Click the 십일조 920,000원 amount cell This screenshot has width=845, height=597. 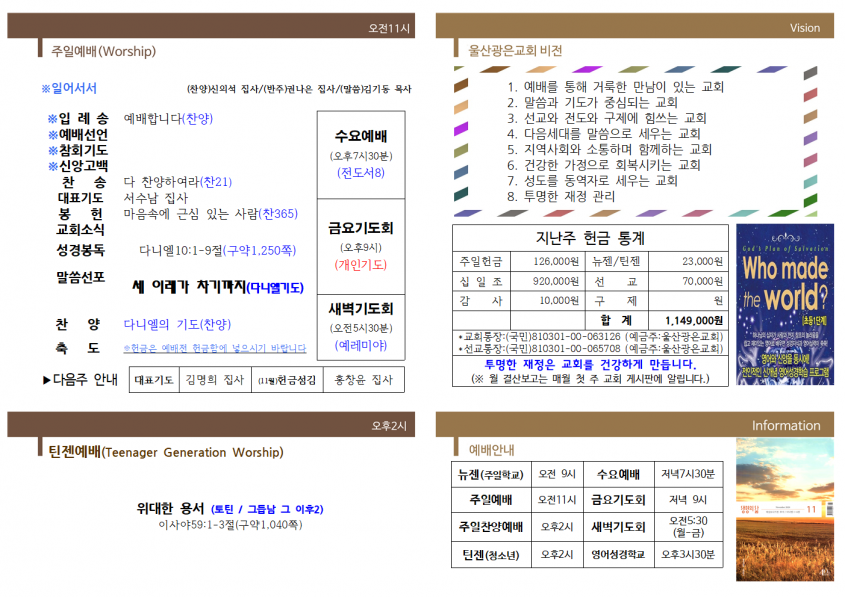[x=548, y=281]
